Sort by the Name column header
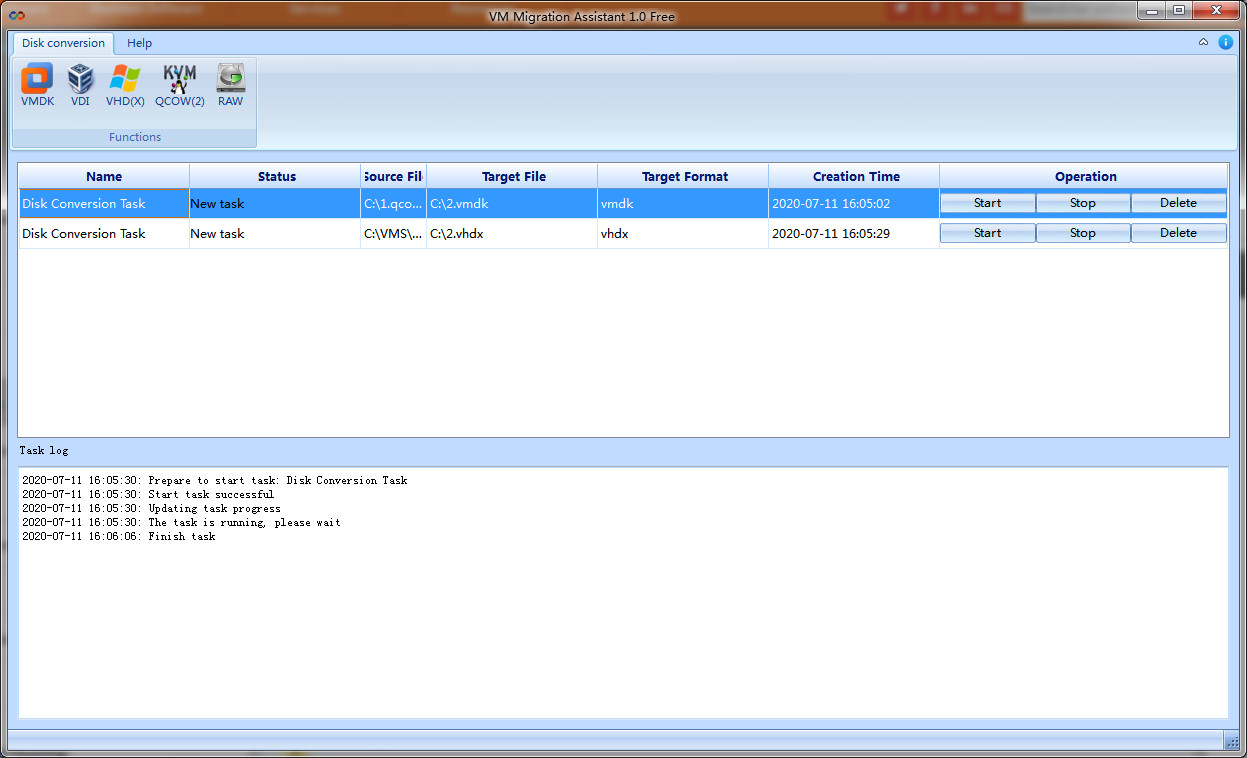1247x758 pixels. tap(104, 176)
